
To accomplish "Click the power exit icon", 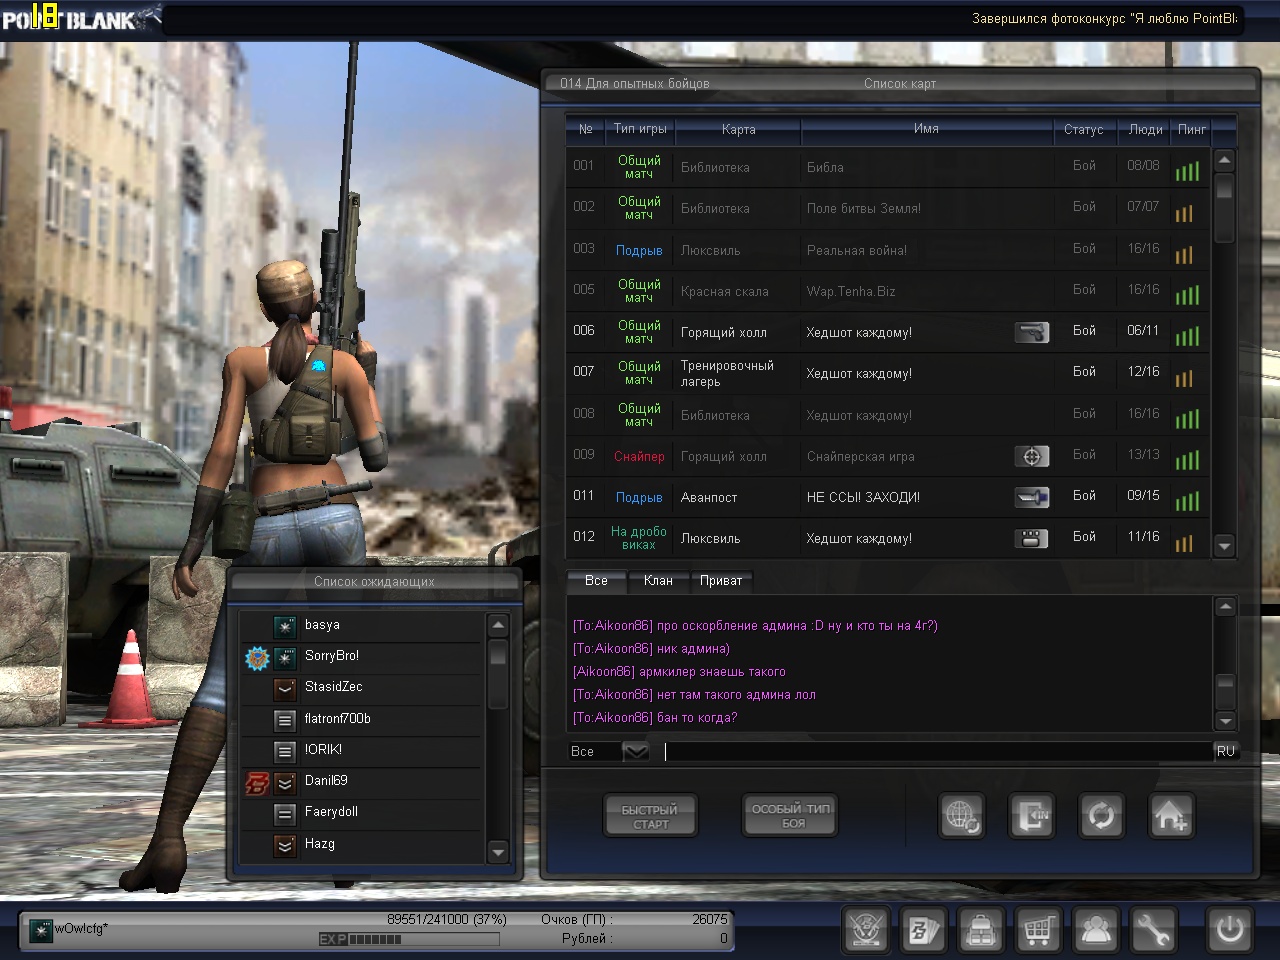I will click(1229, 930).
